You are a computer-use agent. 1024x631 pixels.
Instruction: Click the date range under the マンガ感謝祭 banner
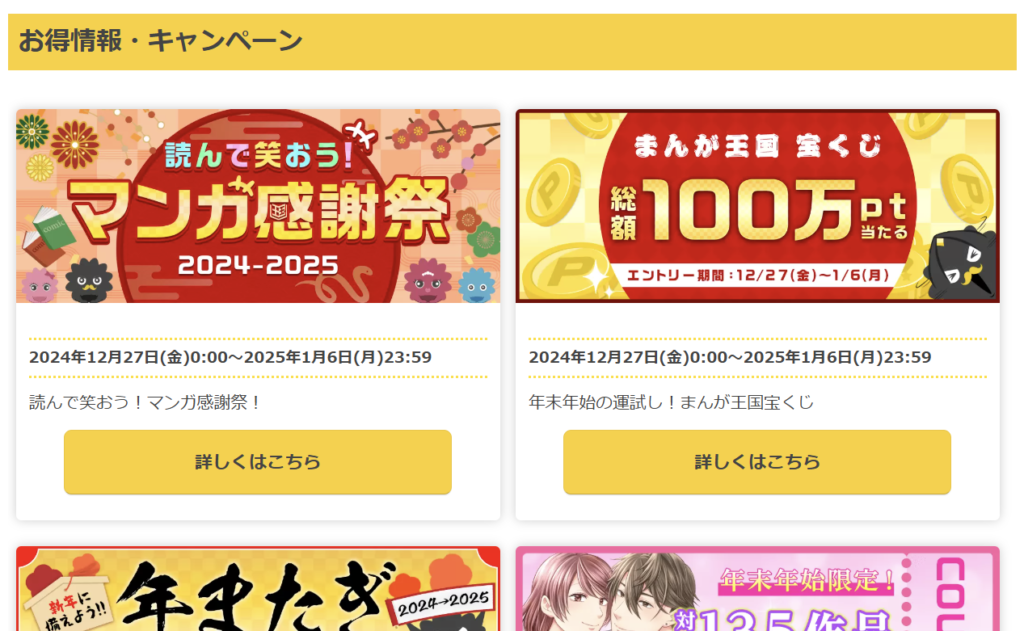230,357
